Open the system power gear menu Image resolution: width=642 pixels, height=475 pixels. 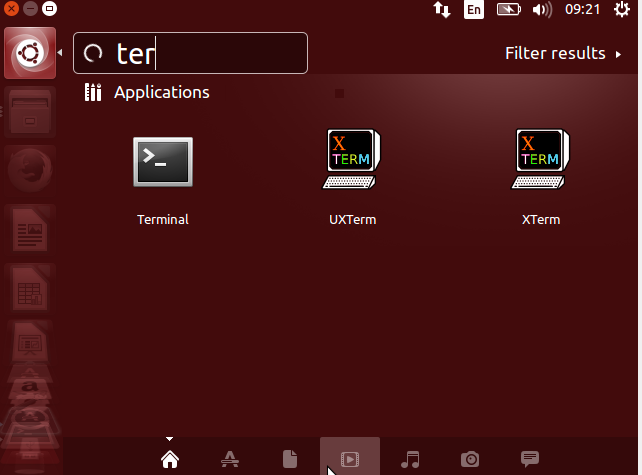[x=622, y=9]
